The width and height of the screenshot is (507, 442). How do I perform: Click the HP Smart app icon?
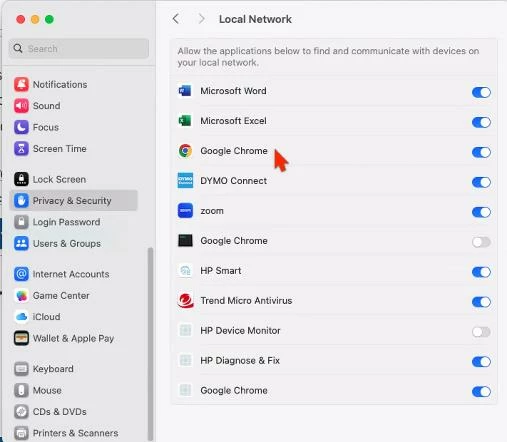pyautogui.click(x=185, y=271)
